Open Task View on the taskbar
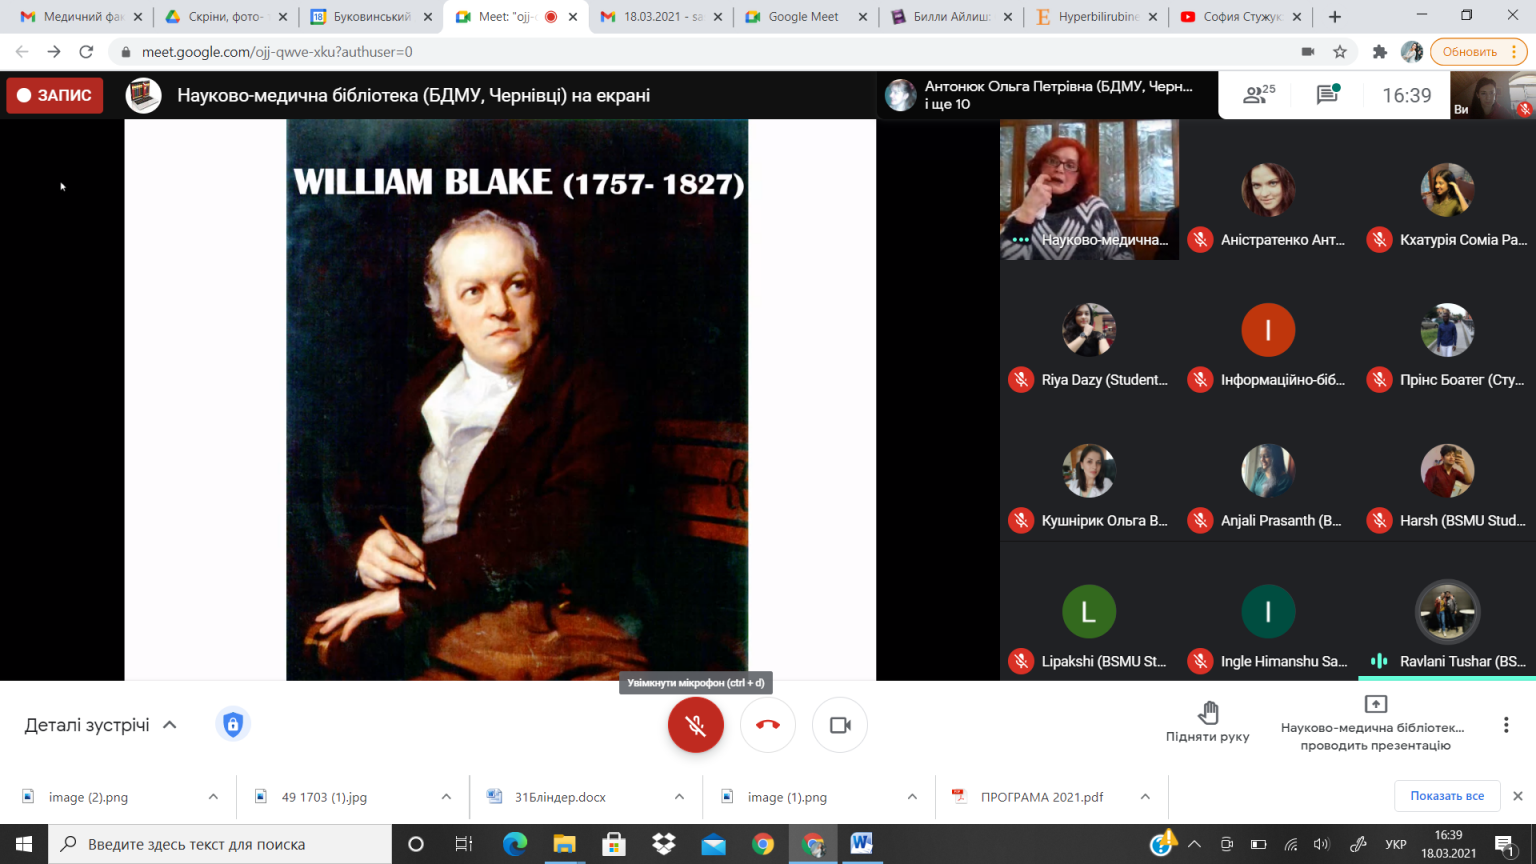 point(464,844)
